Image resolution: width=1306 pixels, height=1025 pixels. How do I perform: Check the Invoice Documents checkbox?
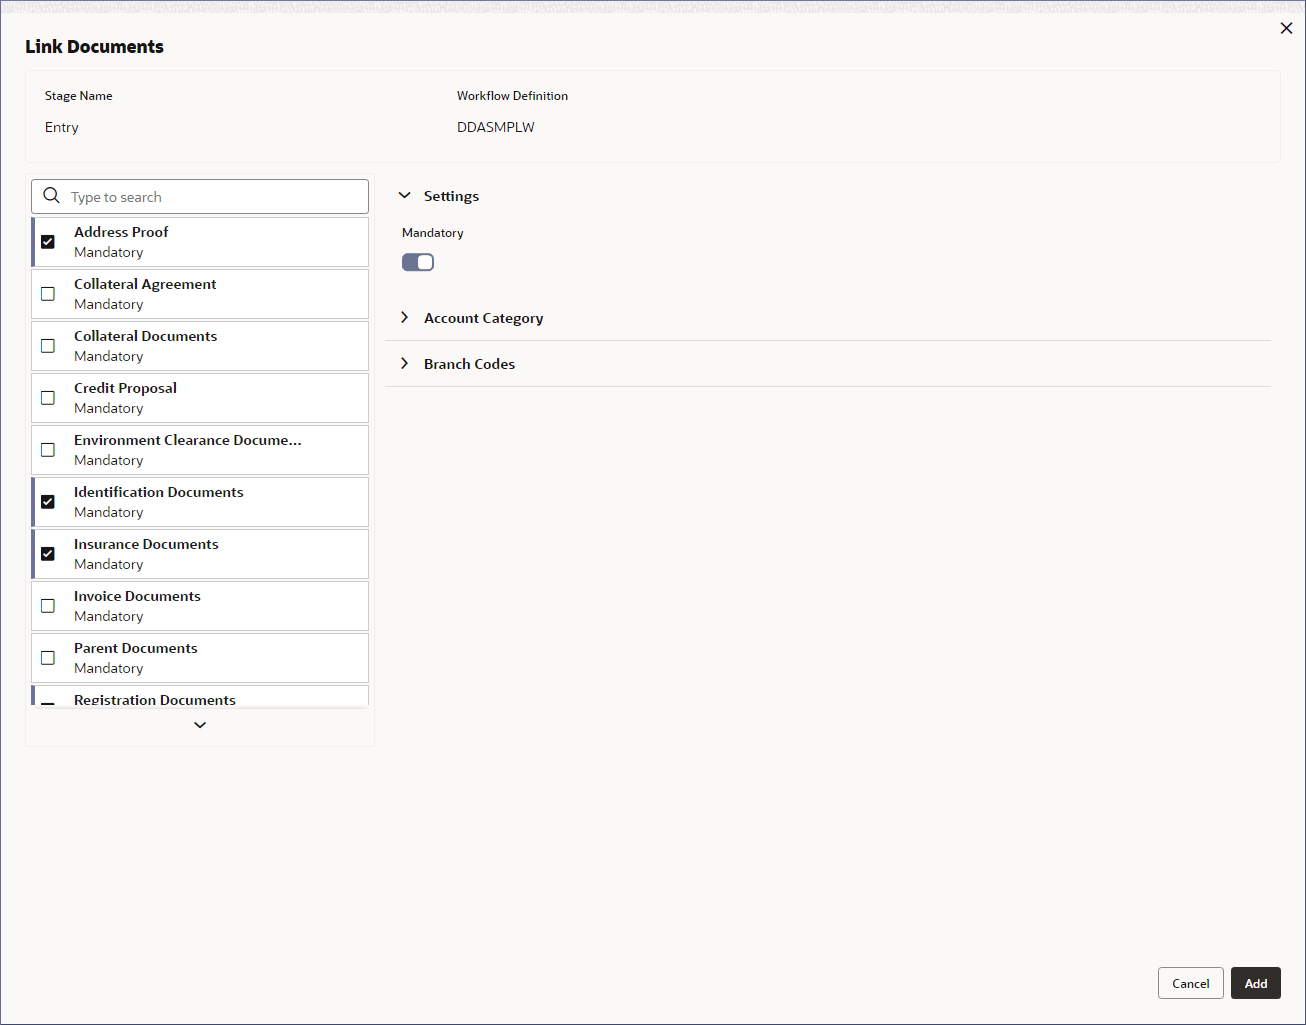coord(48,606)
